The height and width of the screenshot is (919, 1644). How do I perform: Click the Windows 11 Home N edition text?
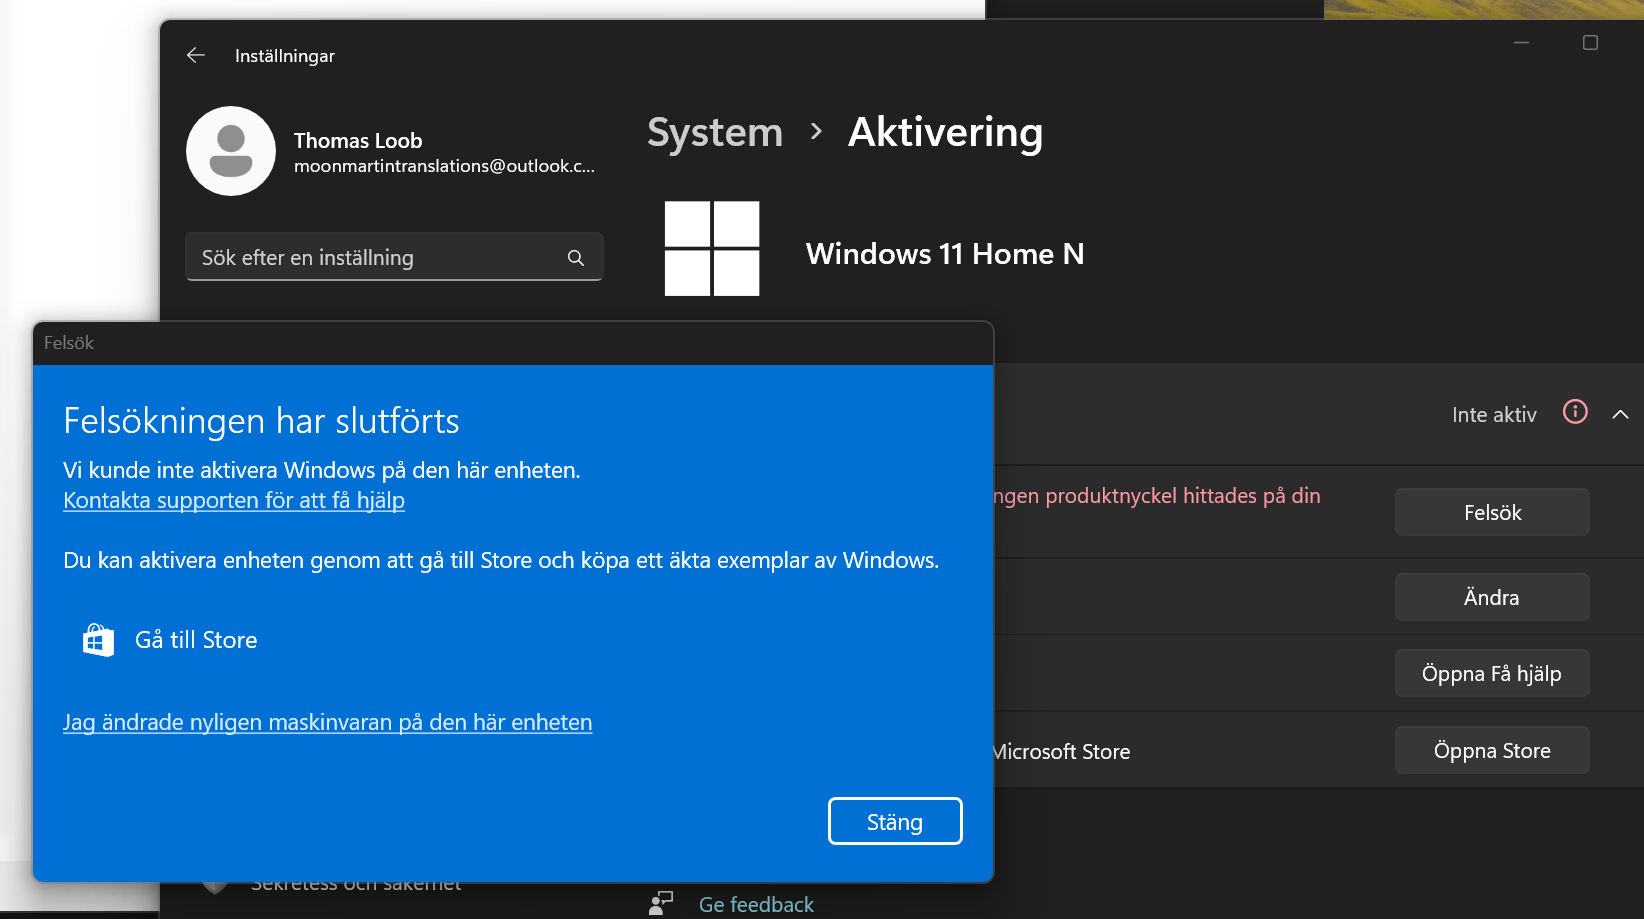[x=945, y=254]
